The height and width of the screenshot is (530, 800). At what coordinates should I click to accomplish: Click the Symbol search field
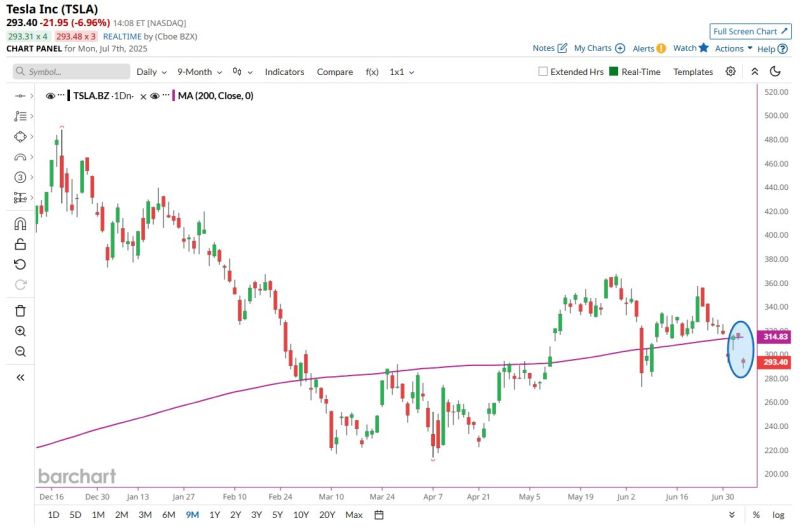[72, 72]
